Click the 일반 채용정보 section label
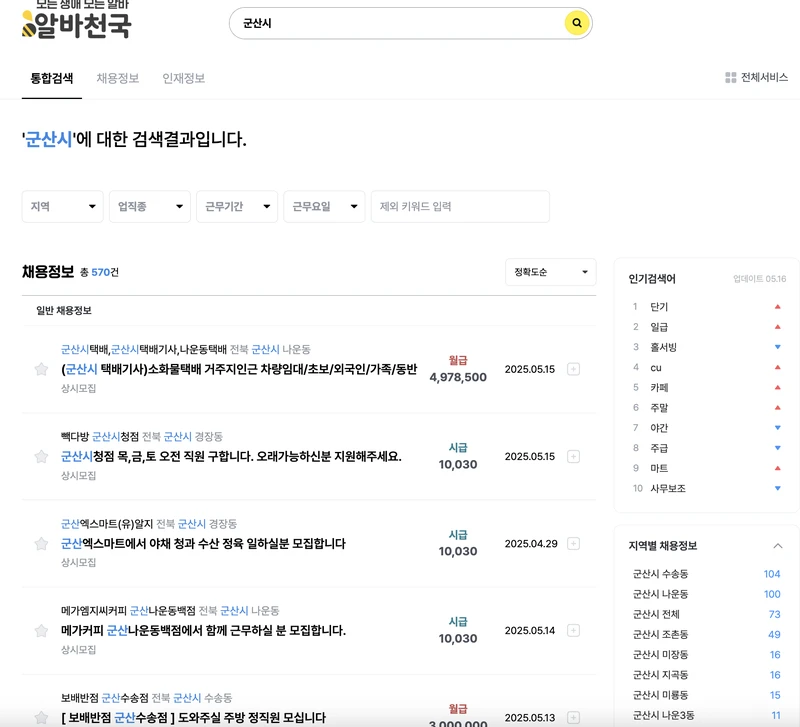The height and width of the screenshot is (727, 800). point(64,311)
